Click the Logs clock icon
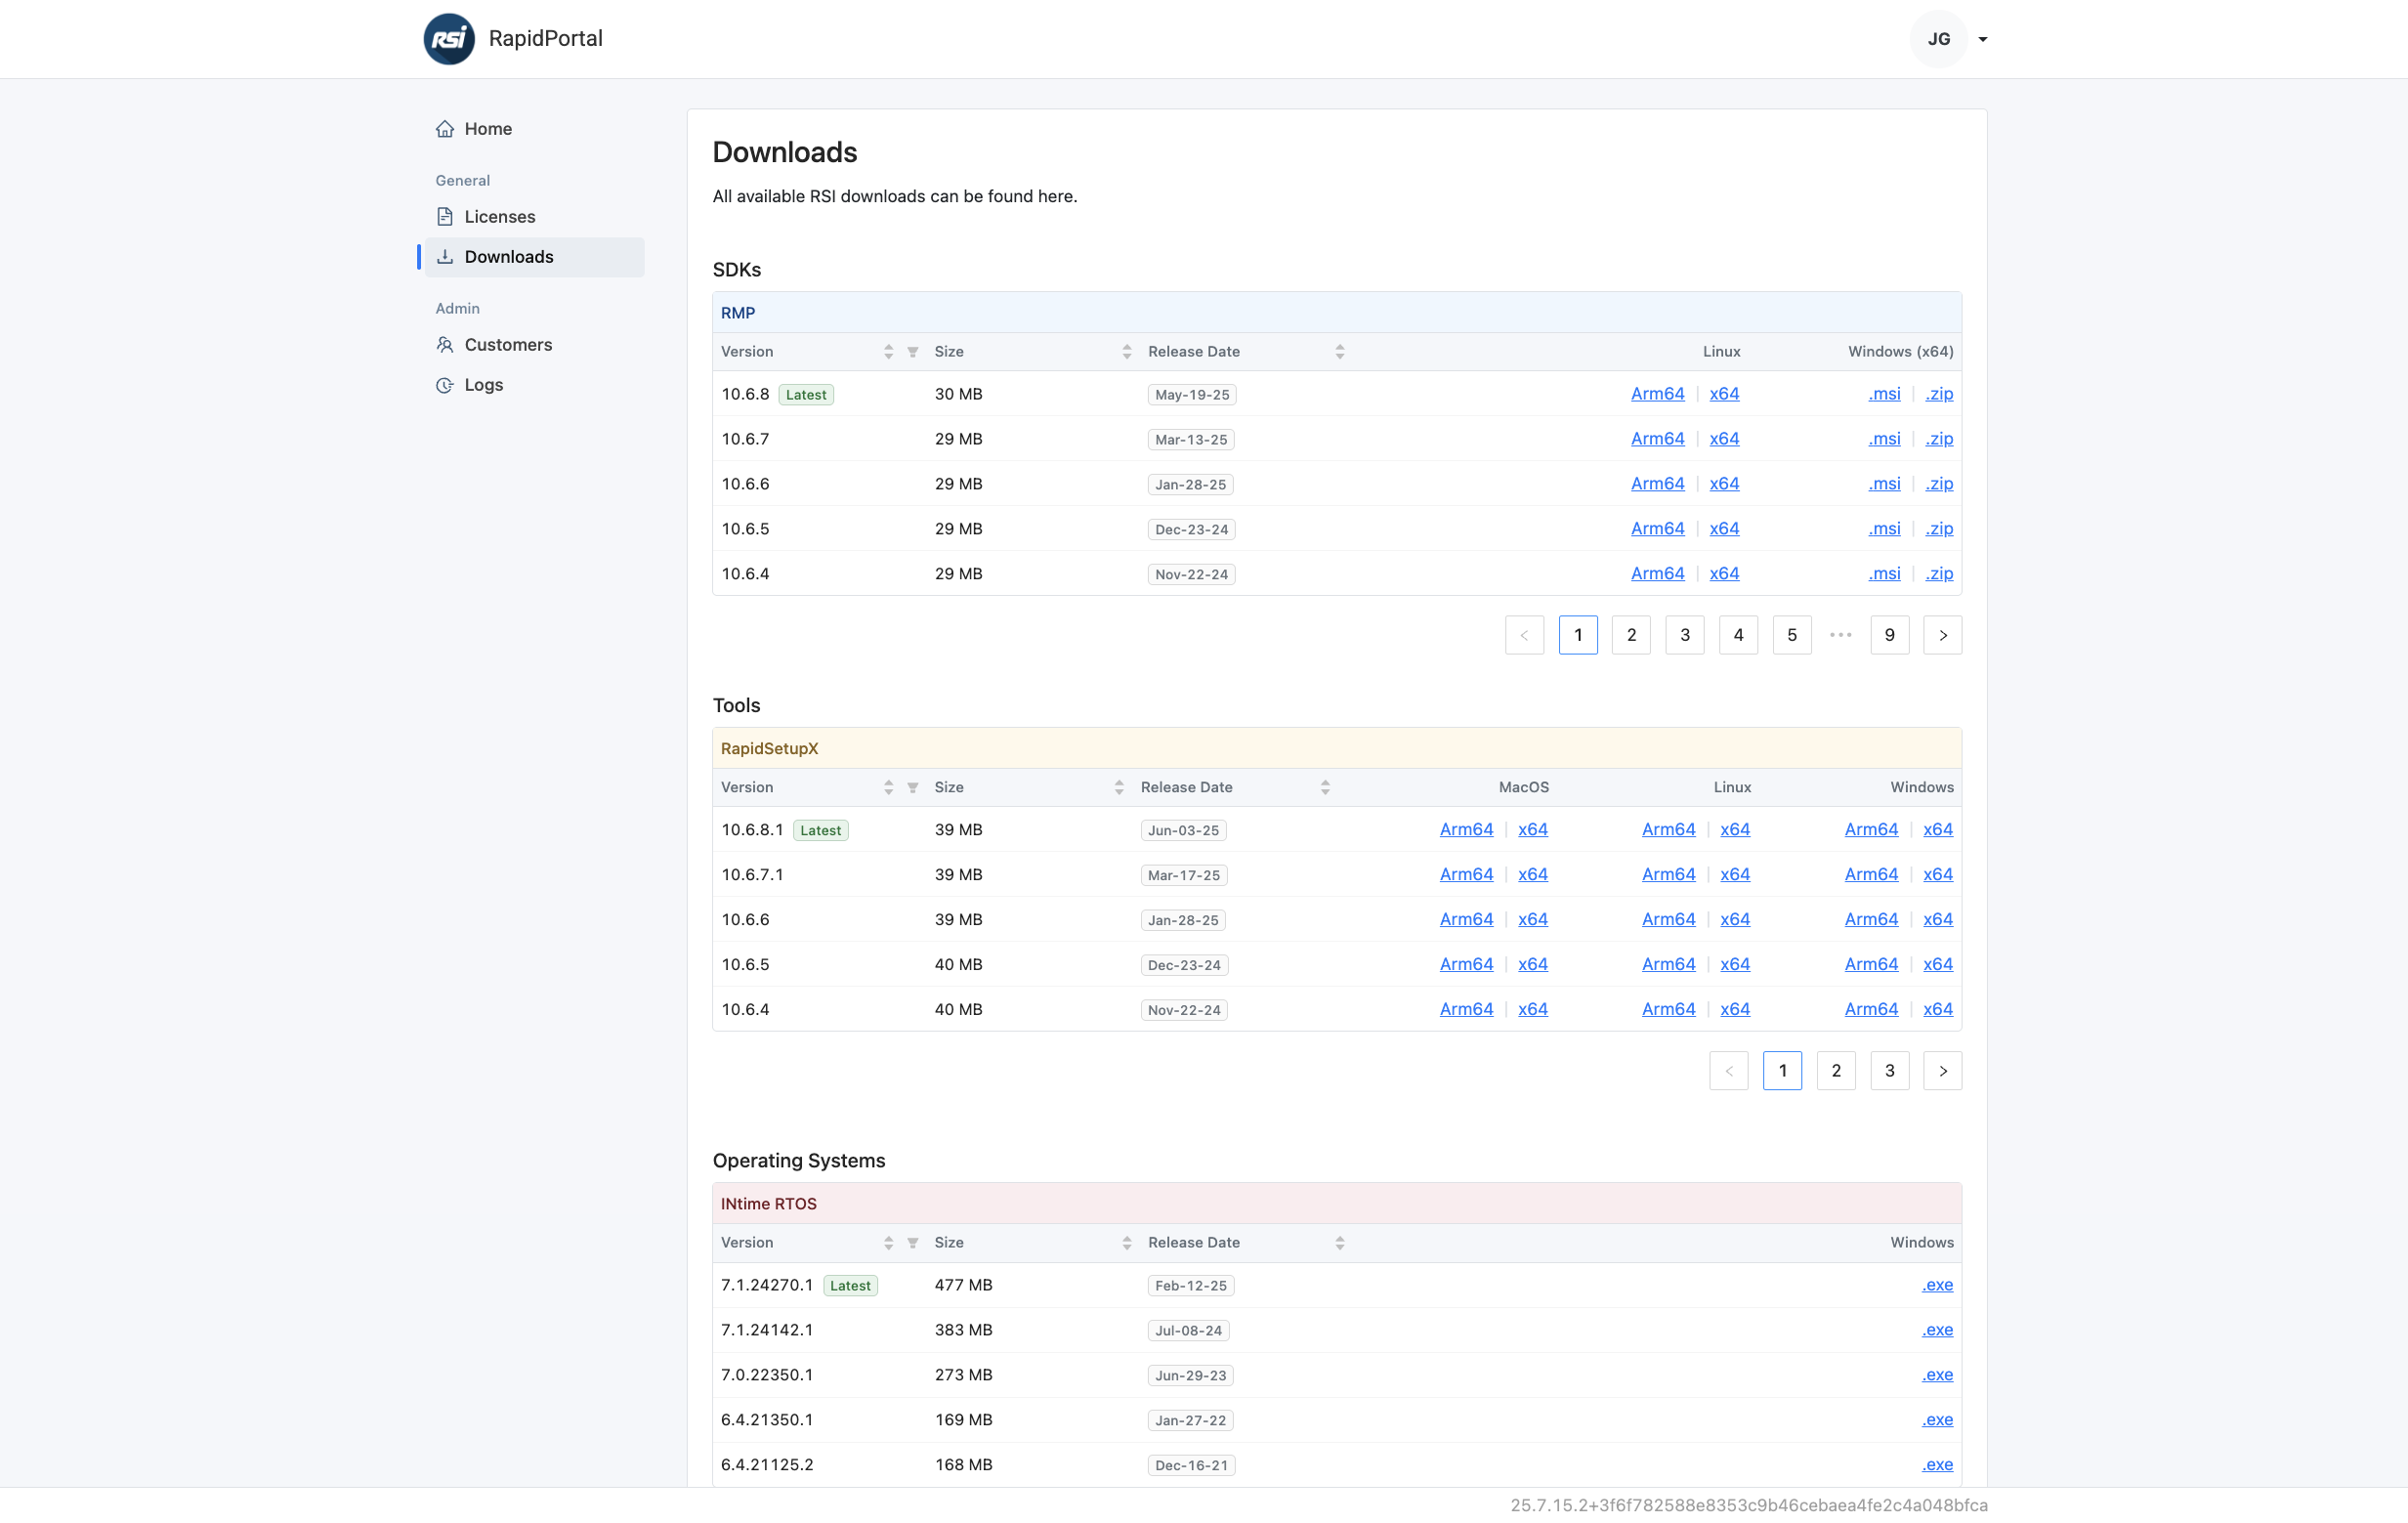Viewport: 2408px width, 1523px height. (x=445, y=385)
